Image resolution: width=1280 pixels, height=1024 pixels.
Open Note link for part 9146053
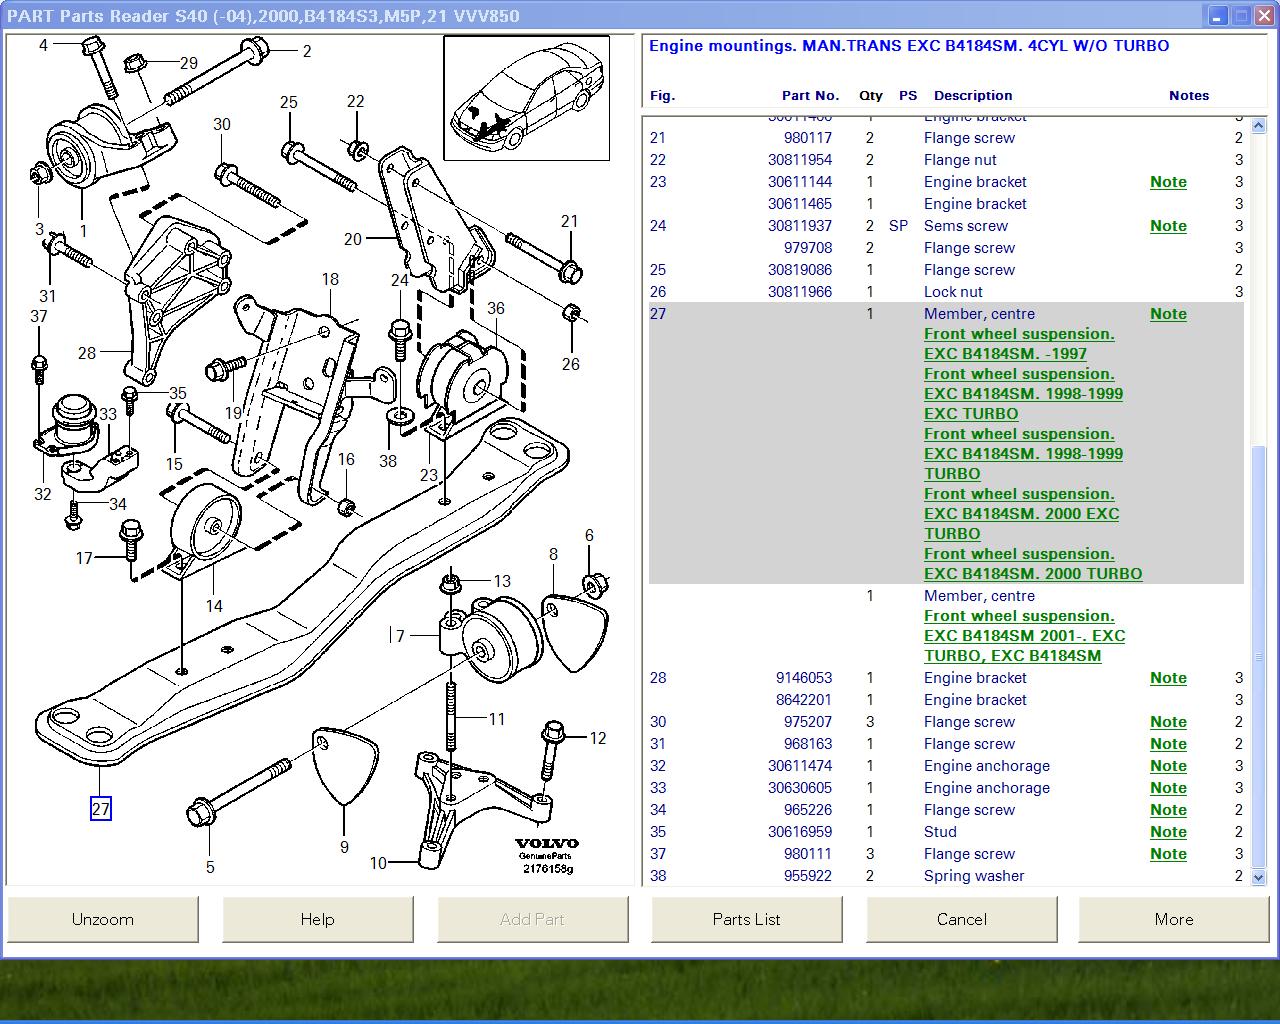coord(1168,678)
